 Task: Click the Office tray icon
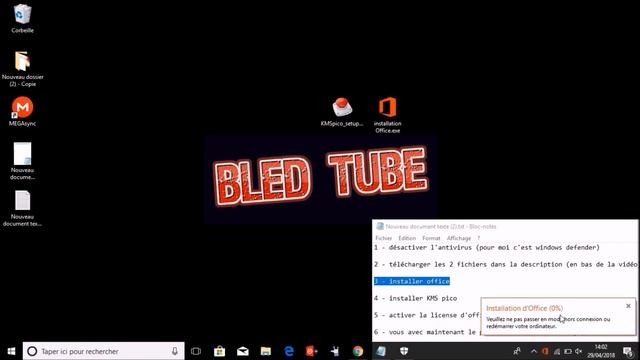545,351
